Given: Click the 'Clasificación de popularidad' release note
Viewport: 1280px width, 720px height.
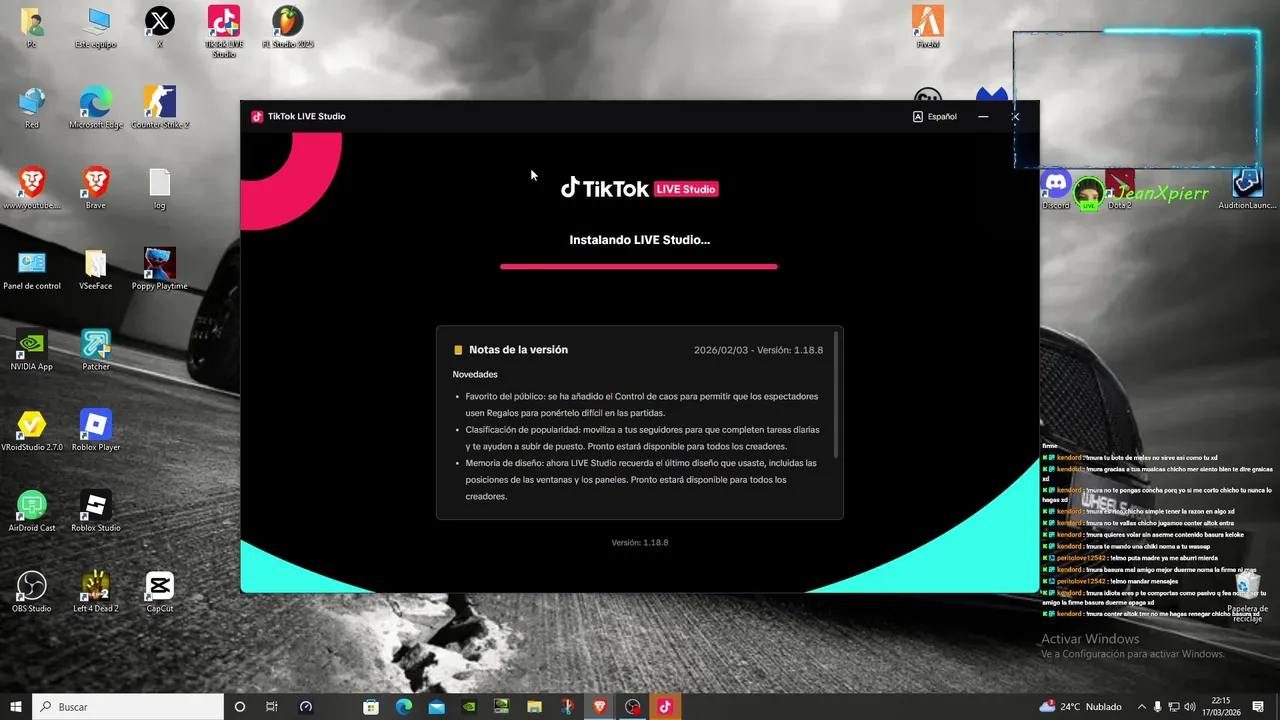Looking at the screenshot, I should click(641, 438).
